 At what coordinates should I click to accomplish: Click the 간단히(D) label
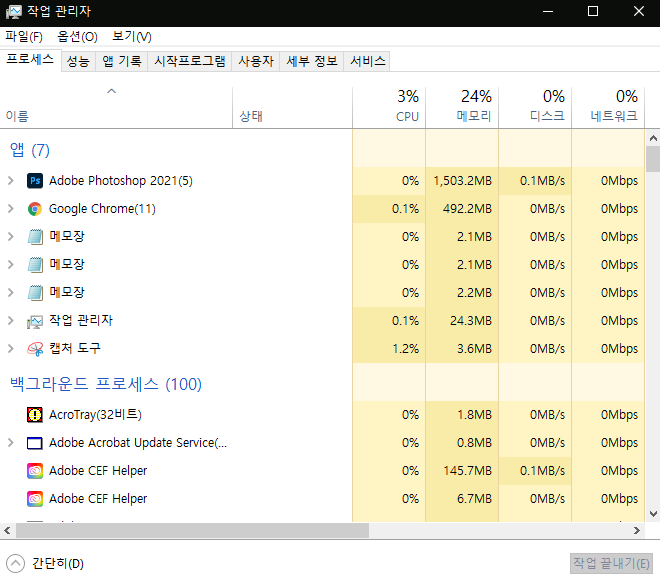[x=58, y=563]
